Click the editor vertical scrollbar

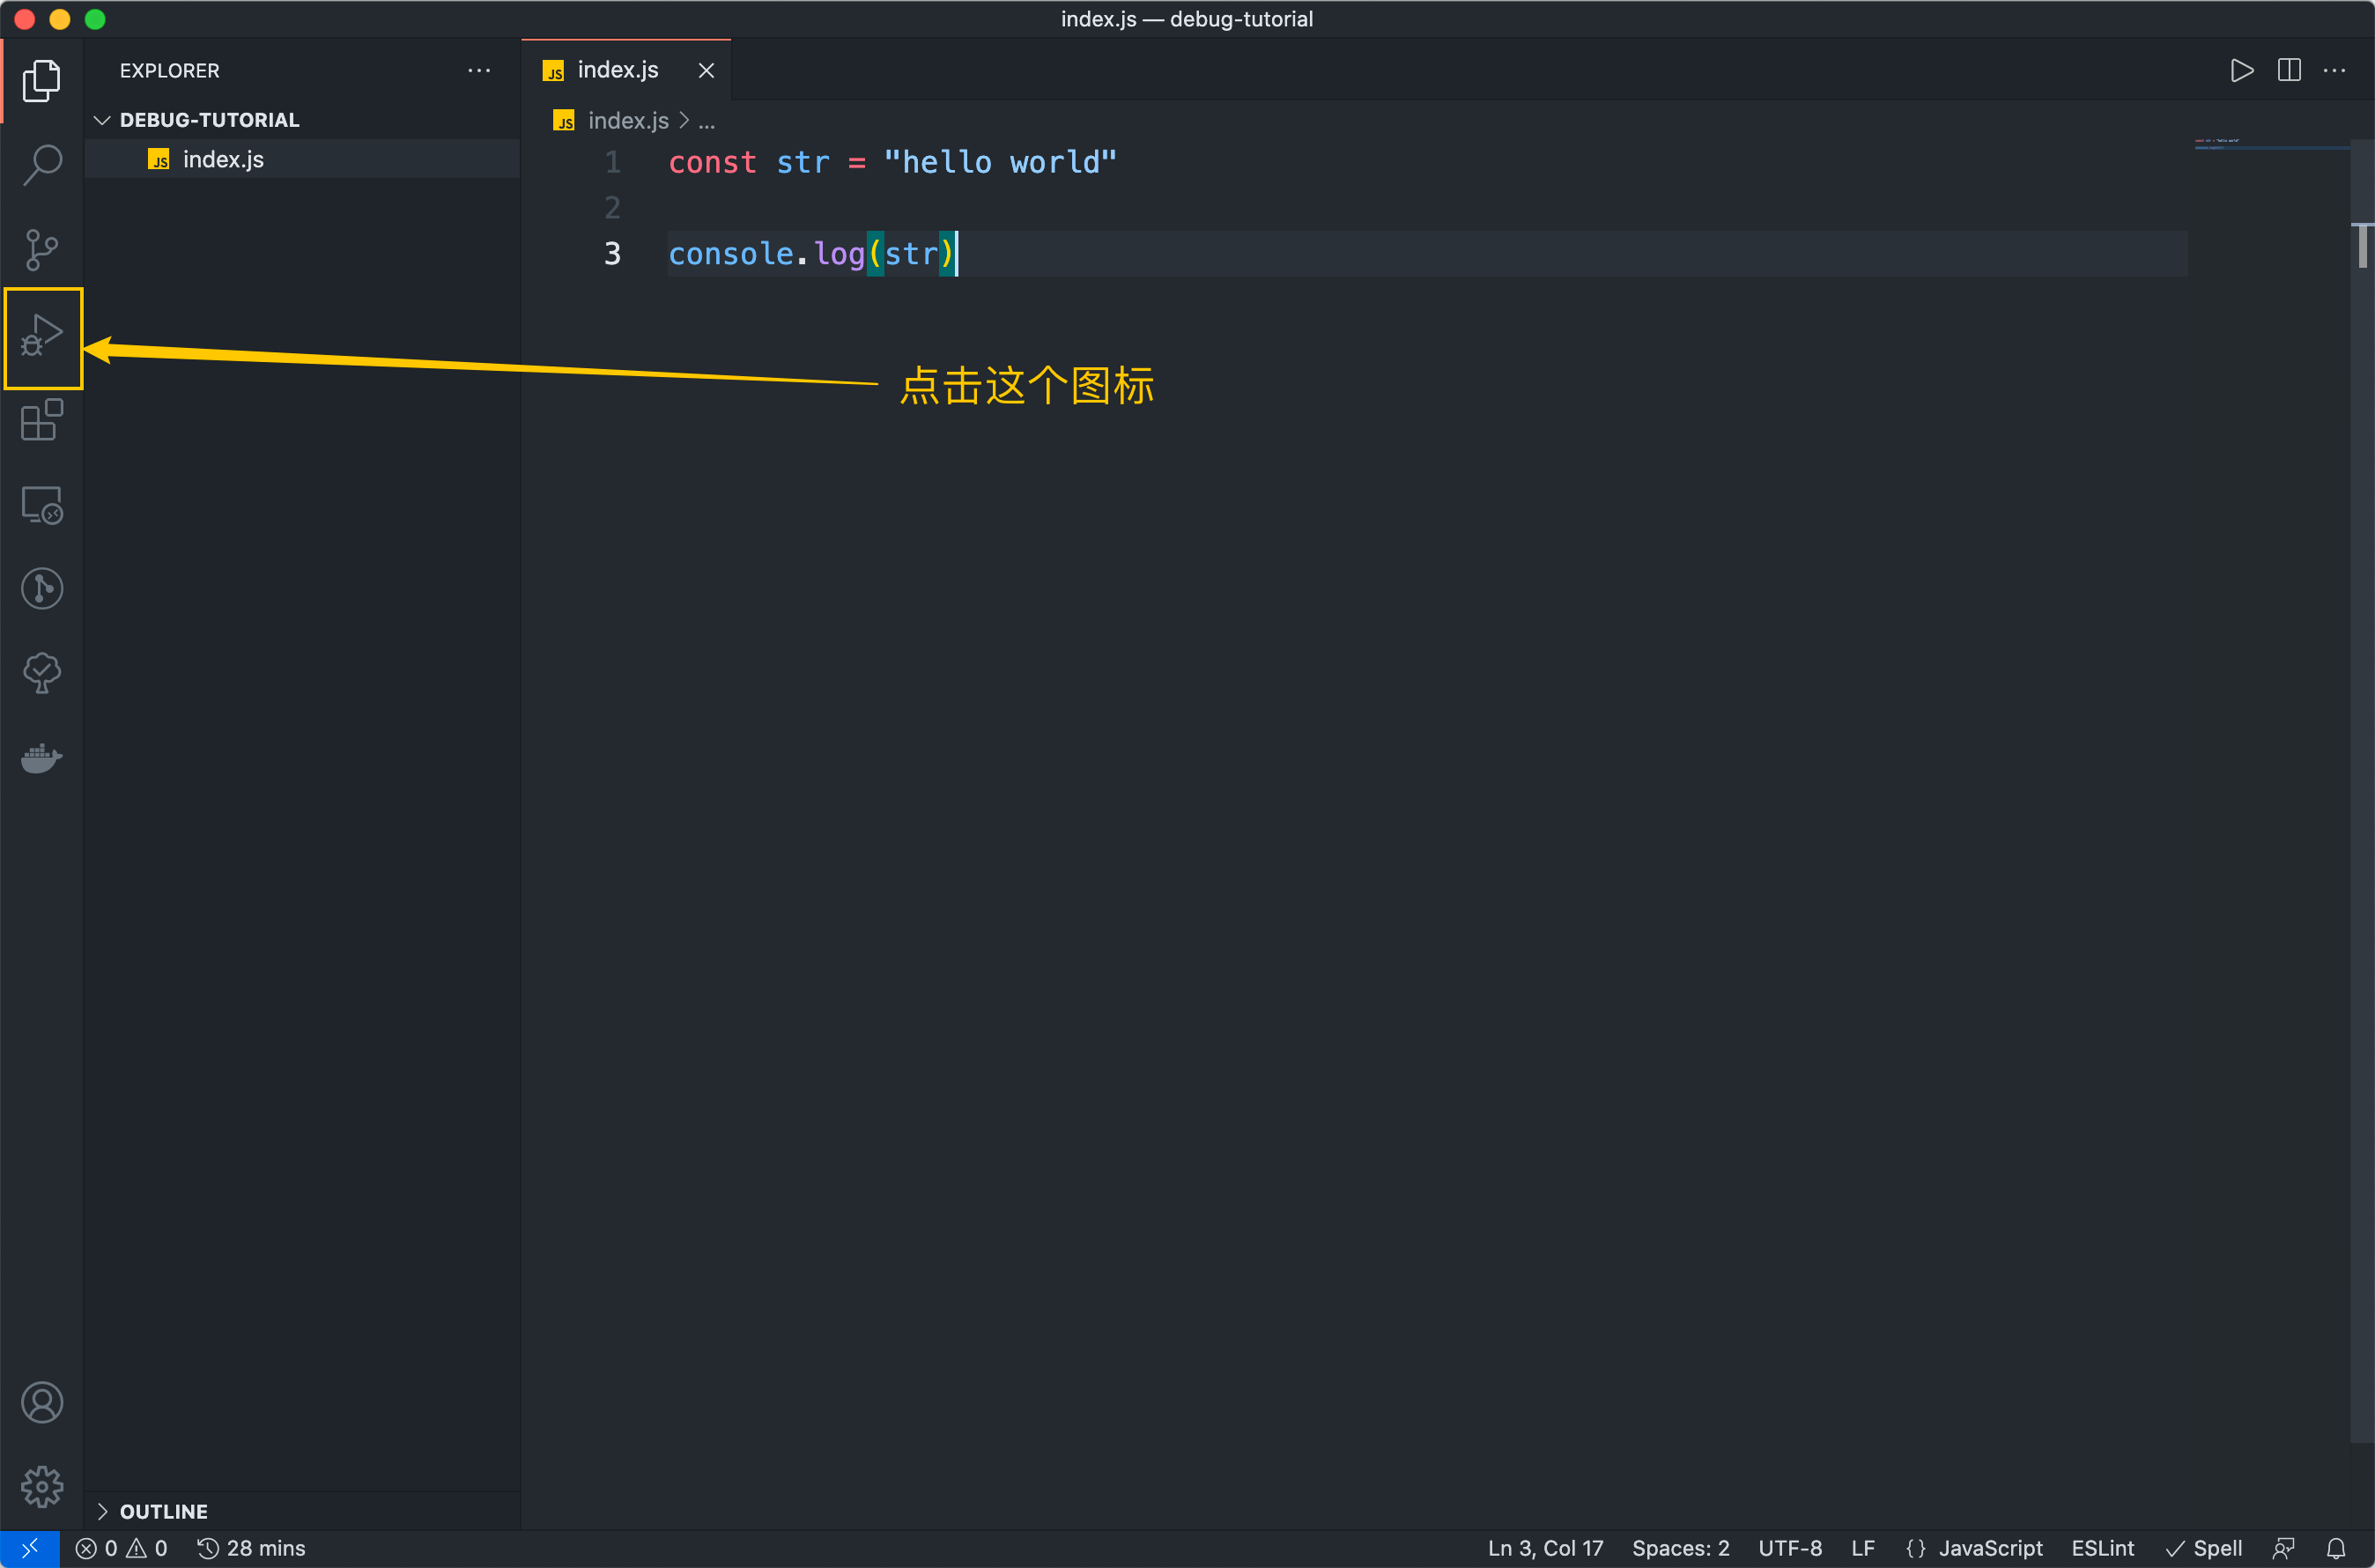tap(2362, 246)
